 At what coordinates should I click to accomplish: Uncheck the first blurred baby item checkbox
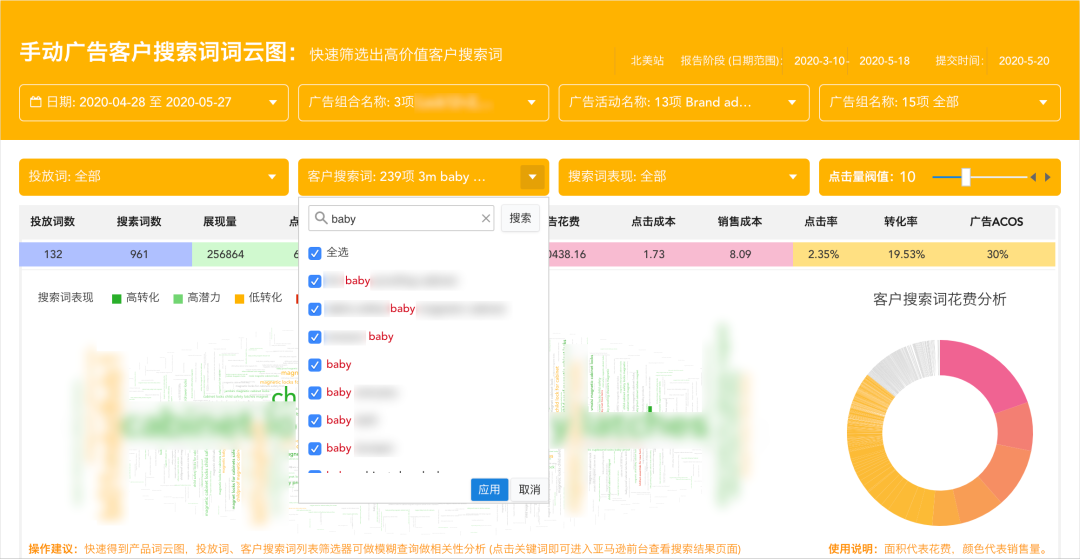point(315,281)
